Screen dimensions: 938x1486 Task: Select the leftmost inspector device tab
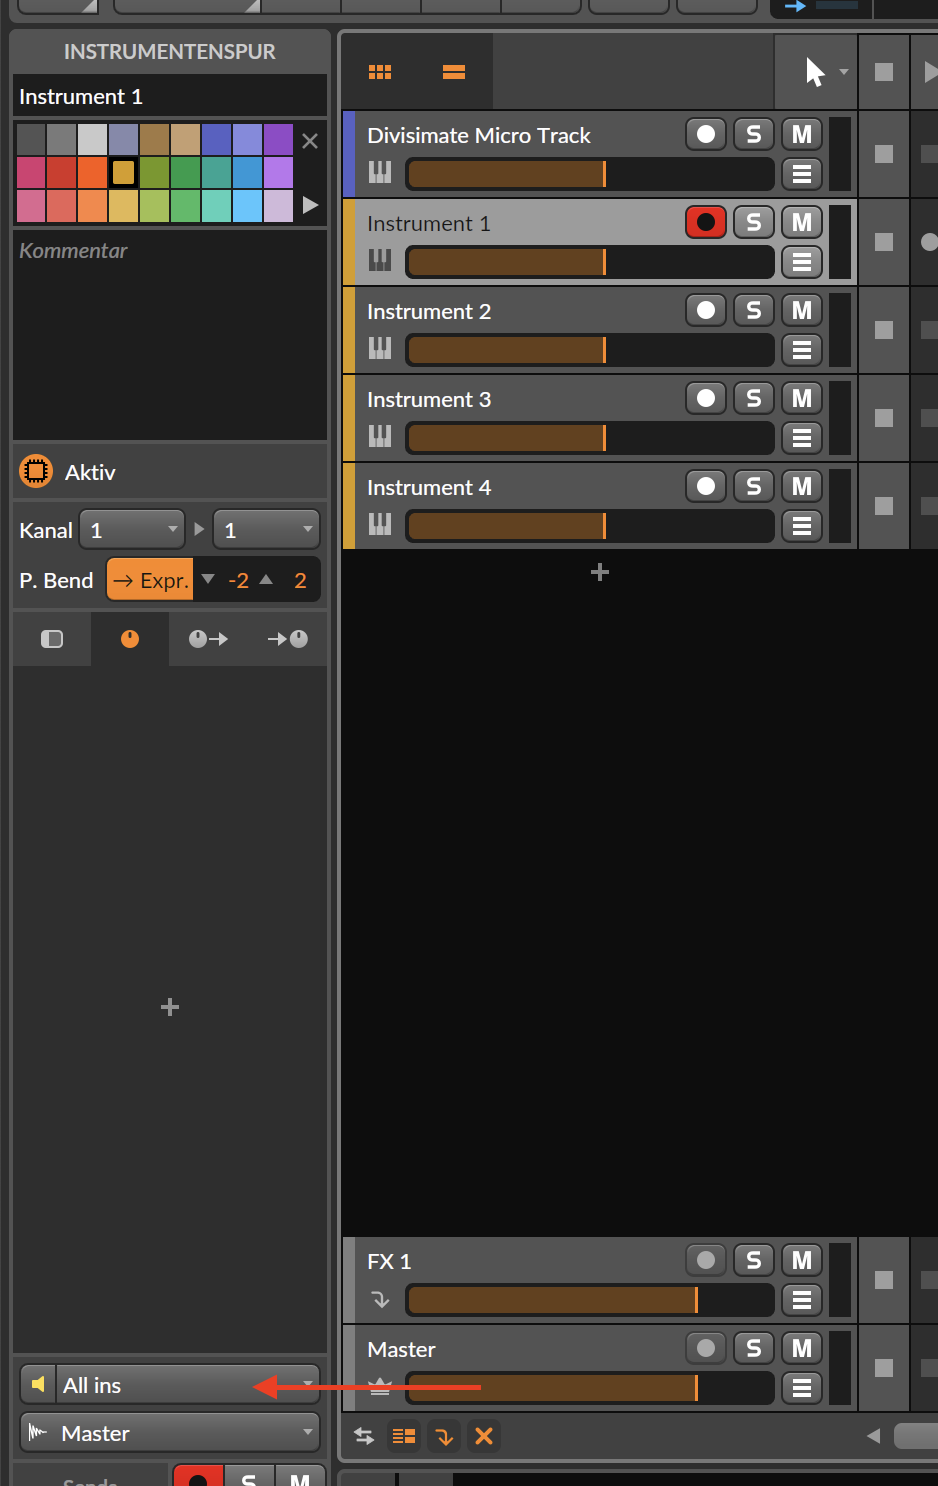coord(52,639)
